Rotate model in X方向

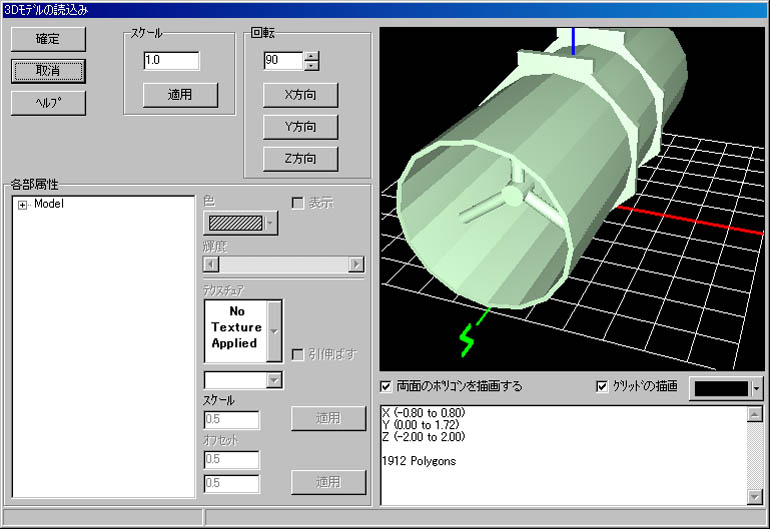[301, 95]
